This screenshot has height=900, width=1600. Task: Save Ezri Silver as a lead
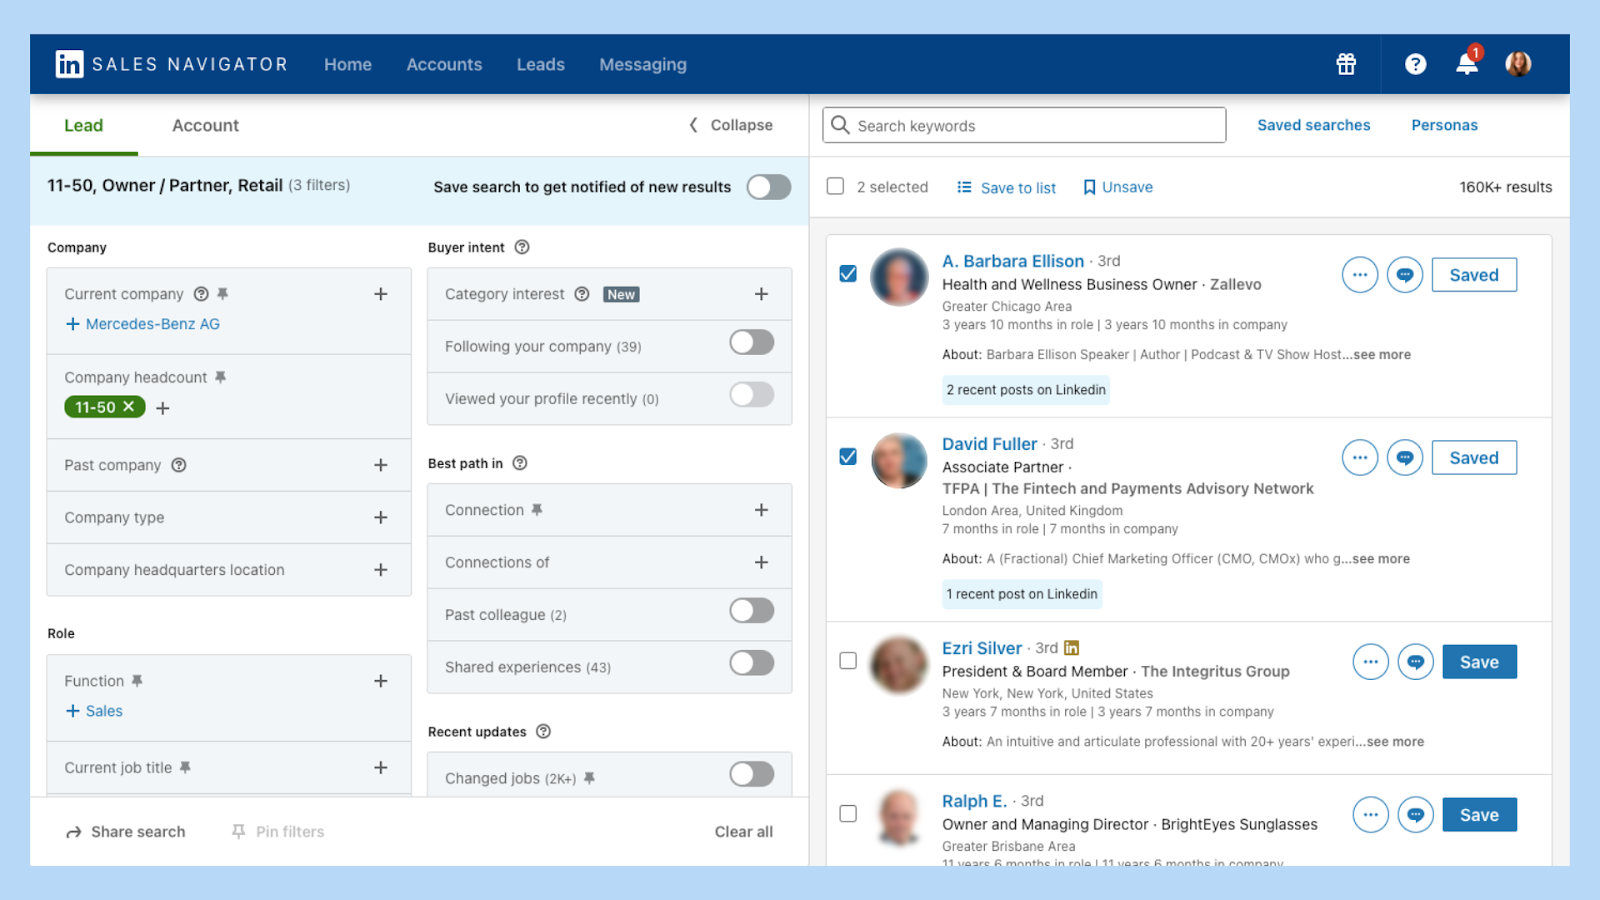coord(1479,662)
